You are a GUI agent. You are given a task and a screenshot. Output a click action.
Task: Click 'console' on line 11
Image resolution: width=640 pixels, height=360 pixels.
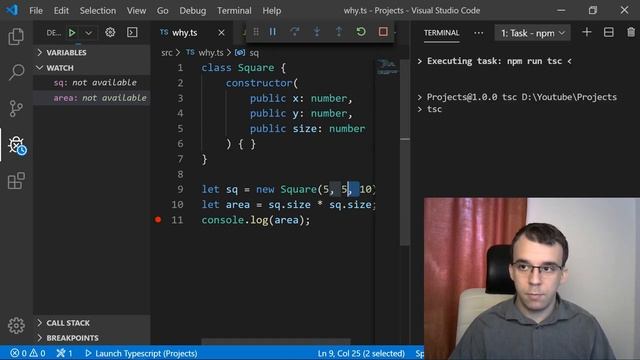click(222, 220)
